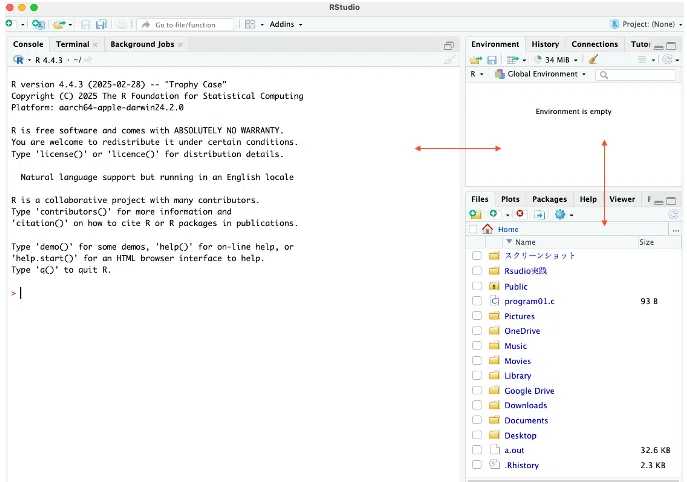Switch to the Plots tab
This screenshot has width=687, height=482.
tap(510, 199)
